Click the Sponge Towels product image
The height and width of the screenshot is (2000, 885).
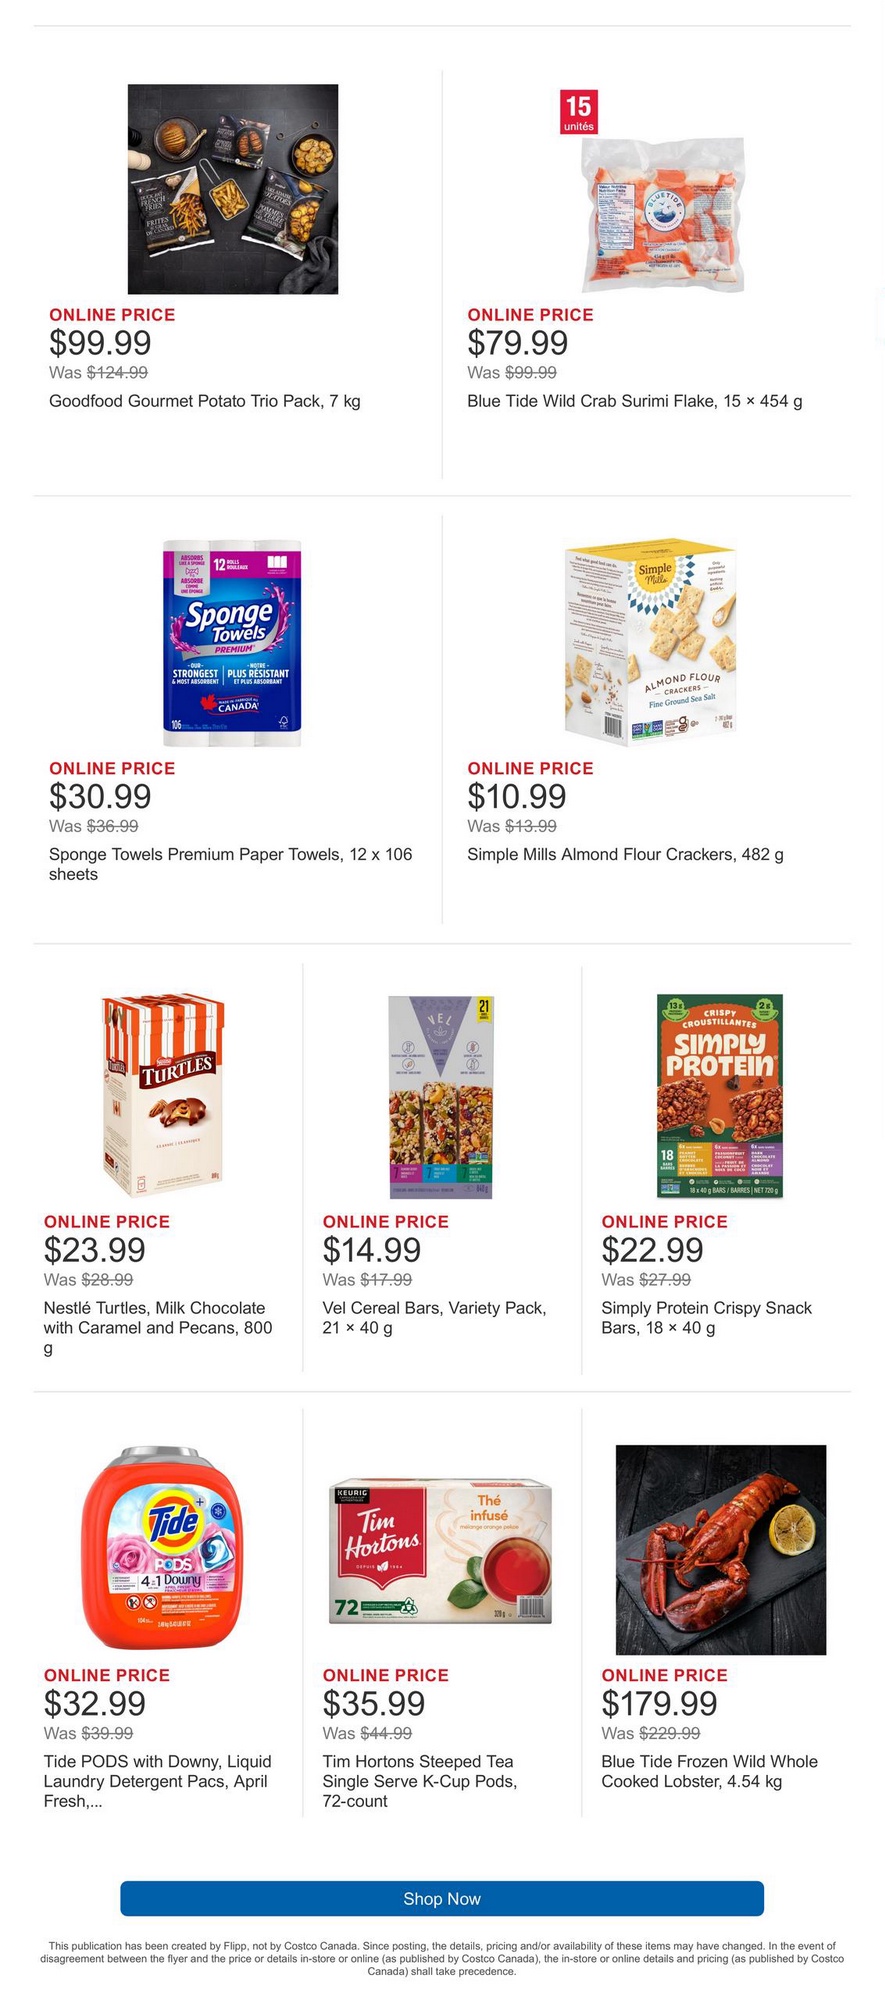pyautogui.click(x=232, y=643)
